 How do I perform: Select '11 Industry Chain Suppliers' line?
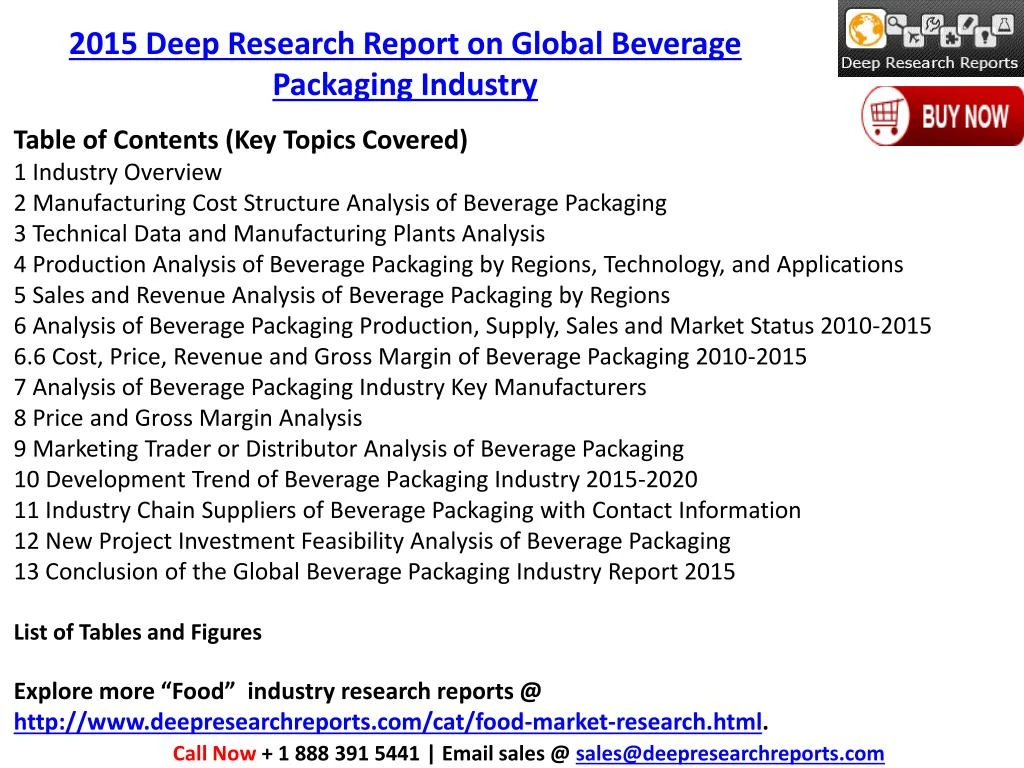(408, 510)
